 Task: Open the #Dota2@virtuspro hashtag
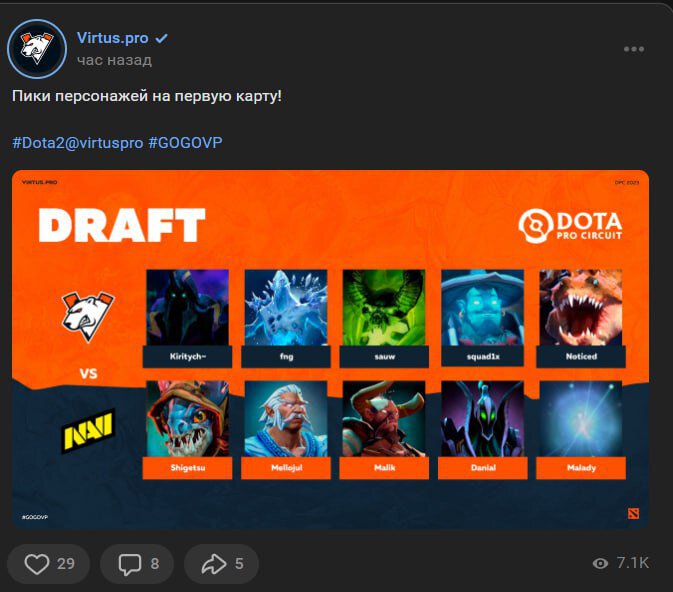pyautogui.click(x=78, y=143)
